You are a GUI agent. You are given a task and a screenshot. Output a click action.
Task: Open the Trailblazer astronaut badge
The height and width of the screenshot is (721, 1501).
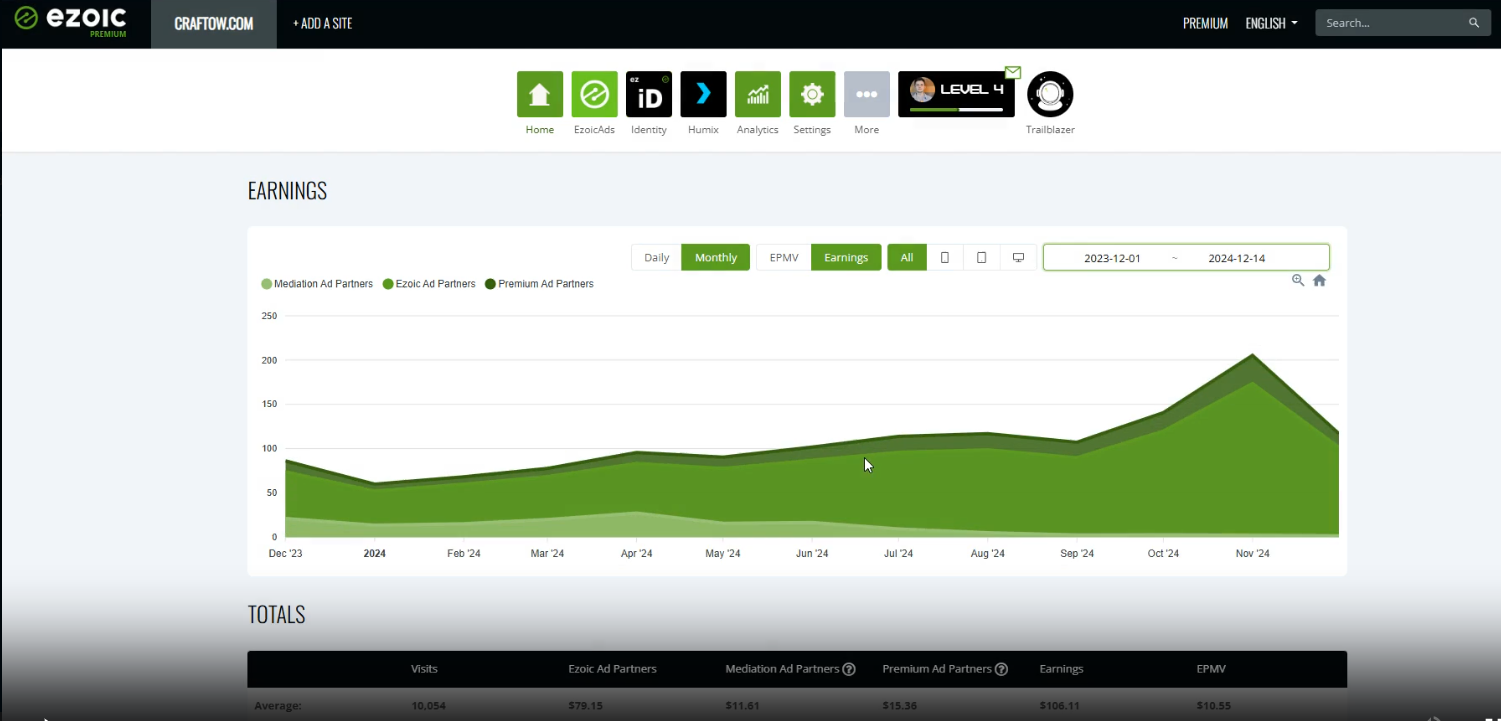tap(1050, 94)
